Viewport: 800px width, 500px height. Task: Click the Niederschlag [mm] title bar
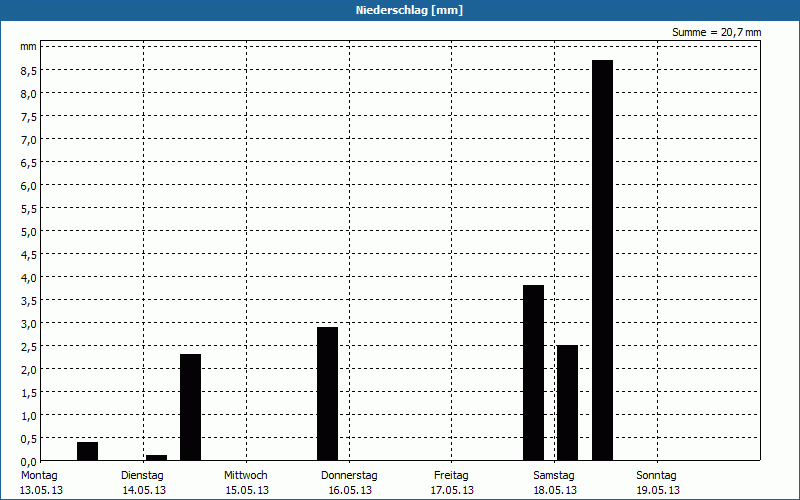pos(400,10)
